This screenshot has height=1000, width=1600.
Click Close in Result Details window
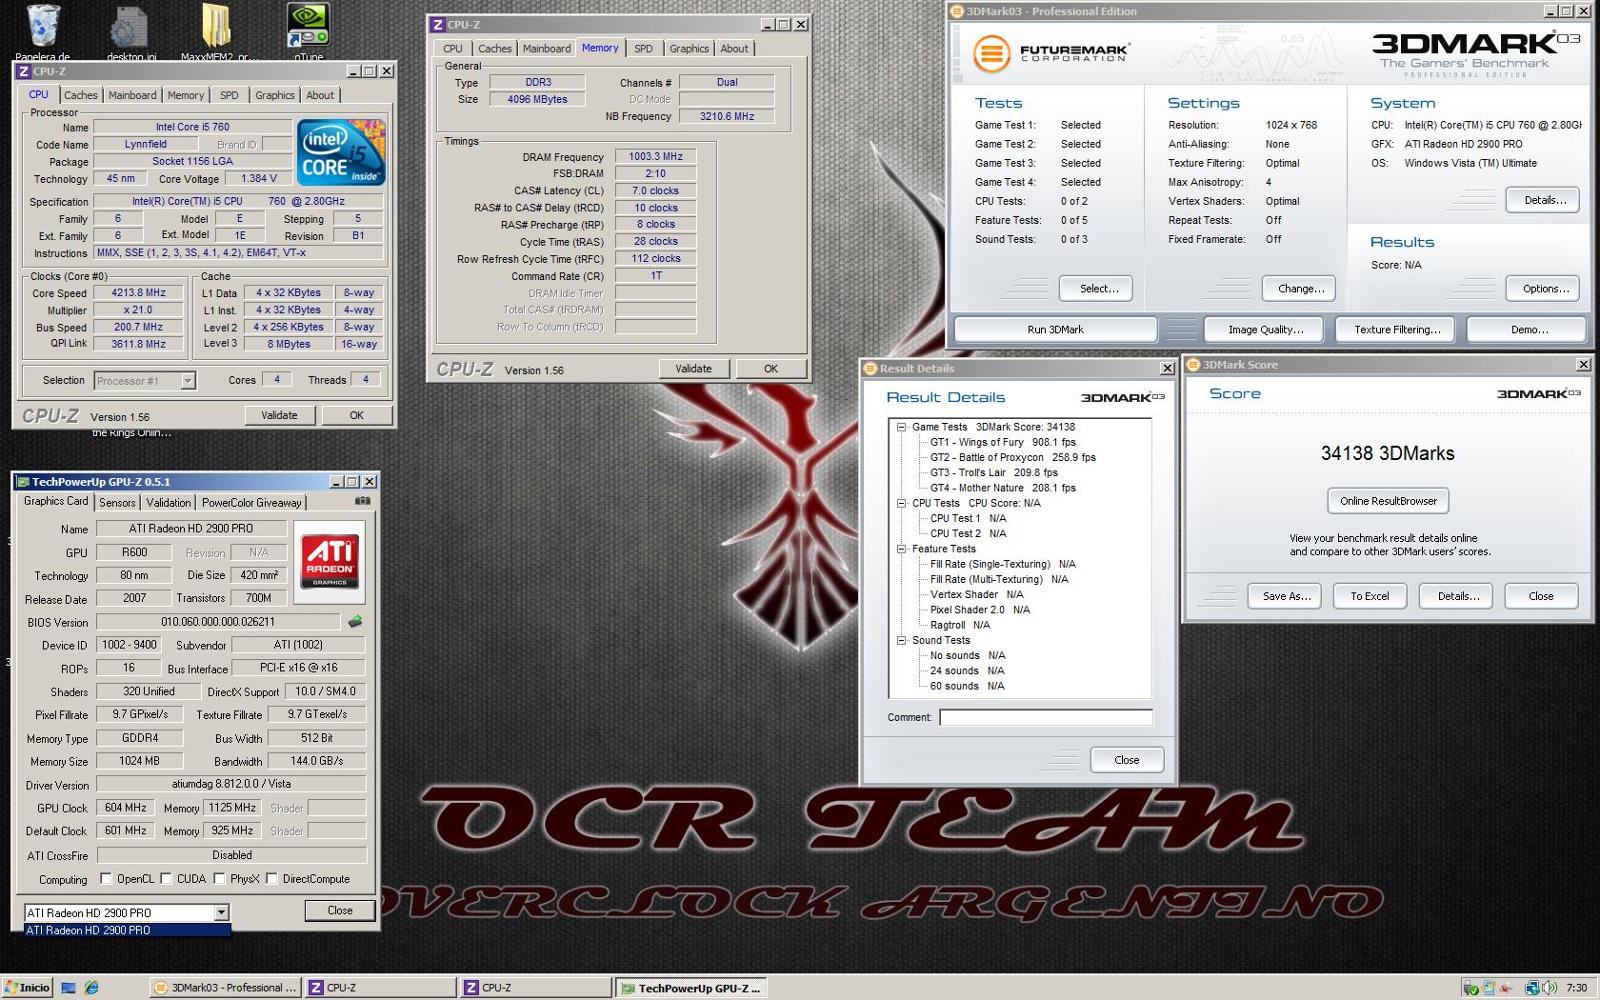(x=1126, y=760)
